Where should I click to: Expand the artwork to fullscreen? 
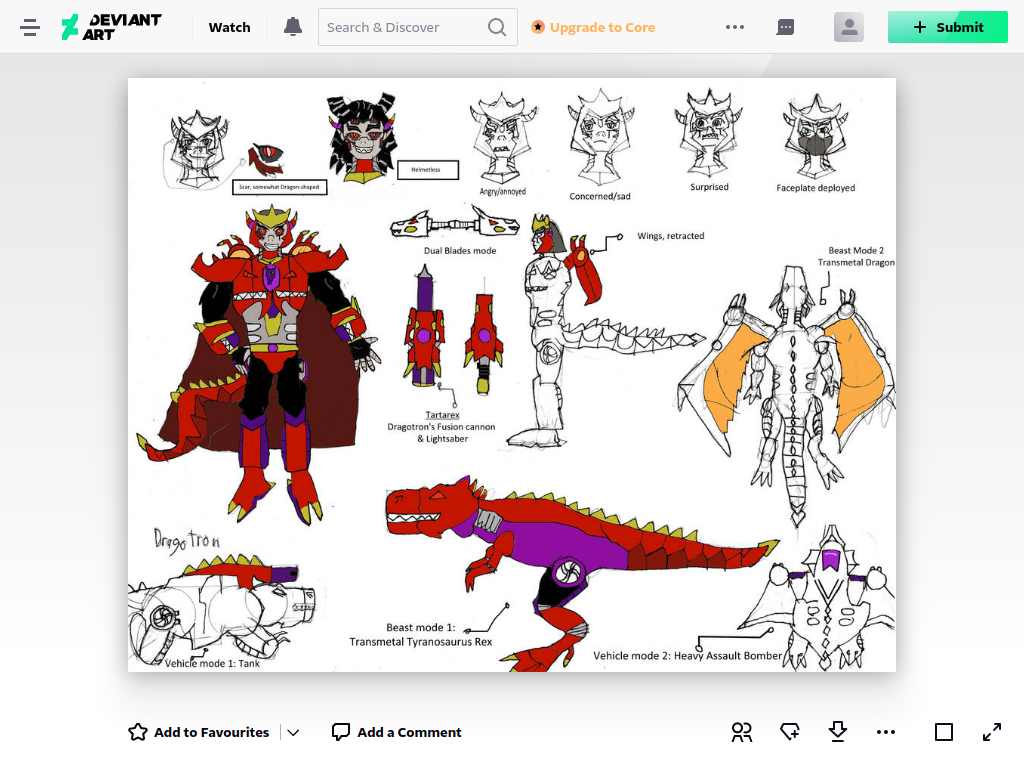tap(992, 732)
